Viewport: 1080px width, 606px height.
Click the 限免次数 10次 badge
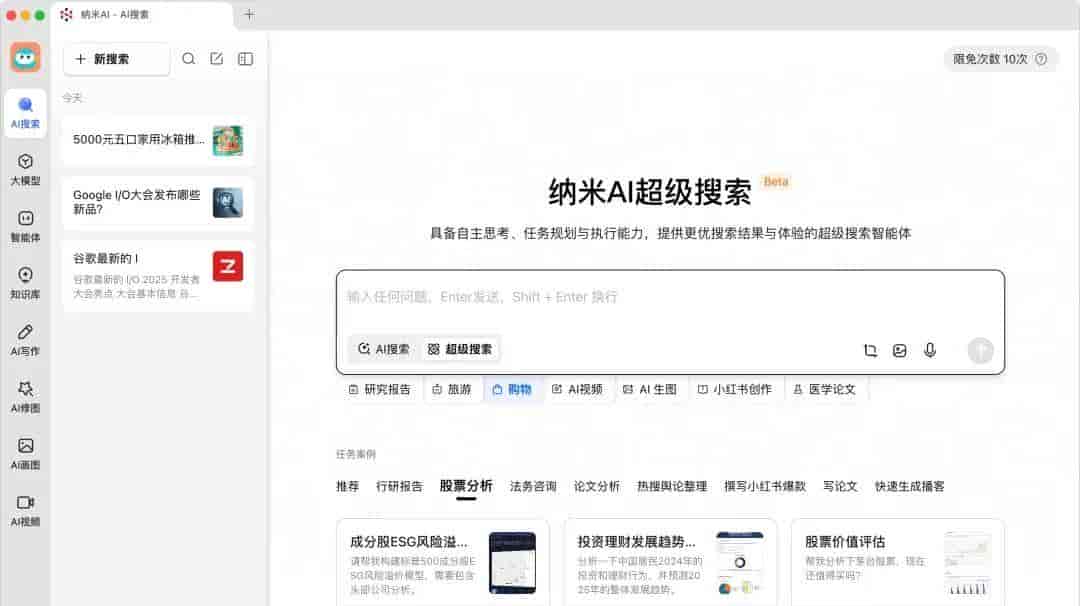click(1000, 59)
